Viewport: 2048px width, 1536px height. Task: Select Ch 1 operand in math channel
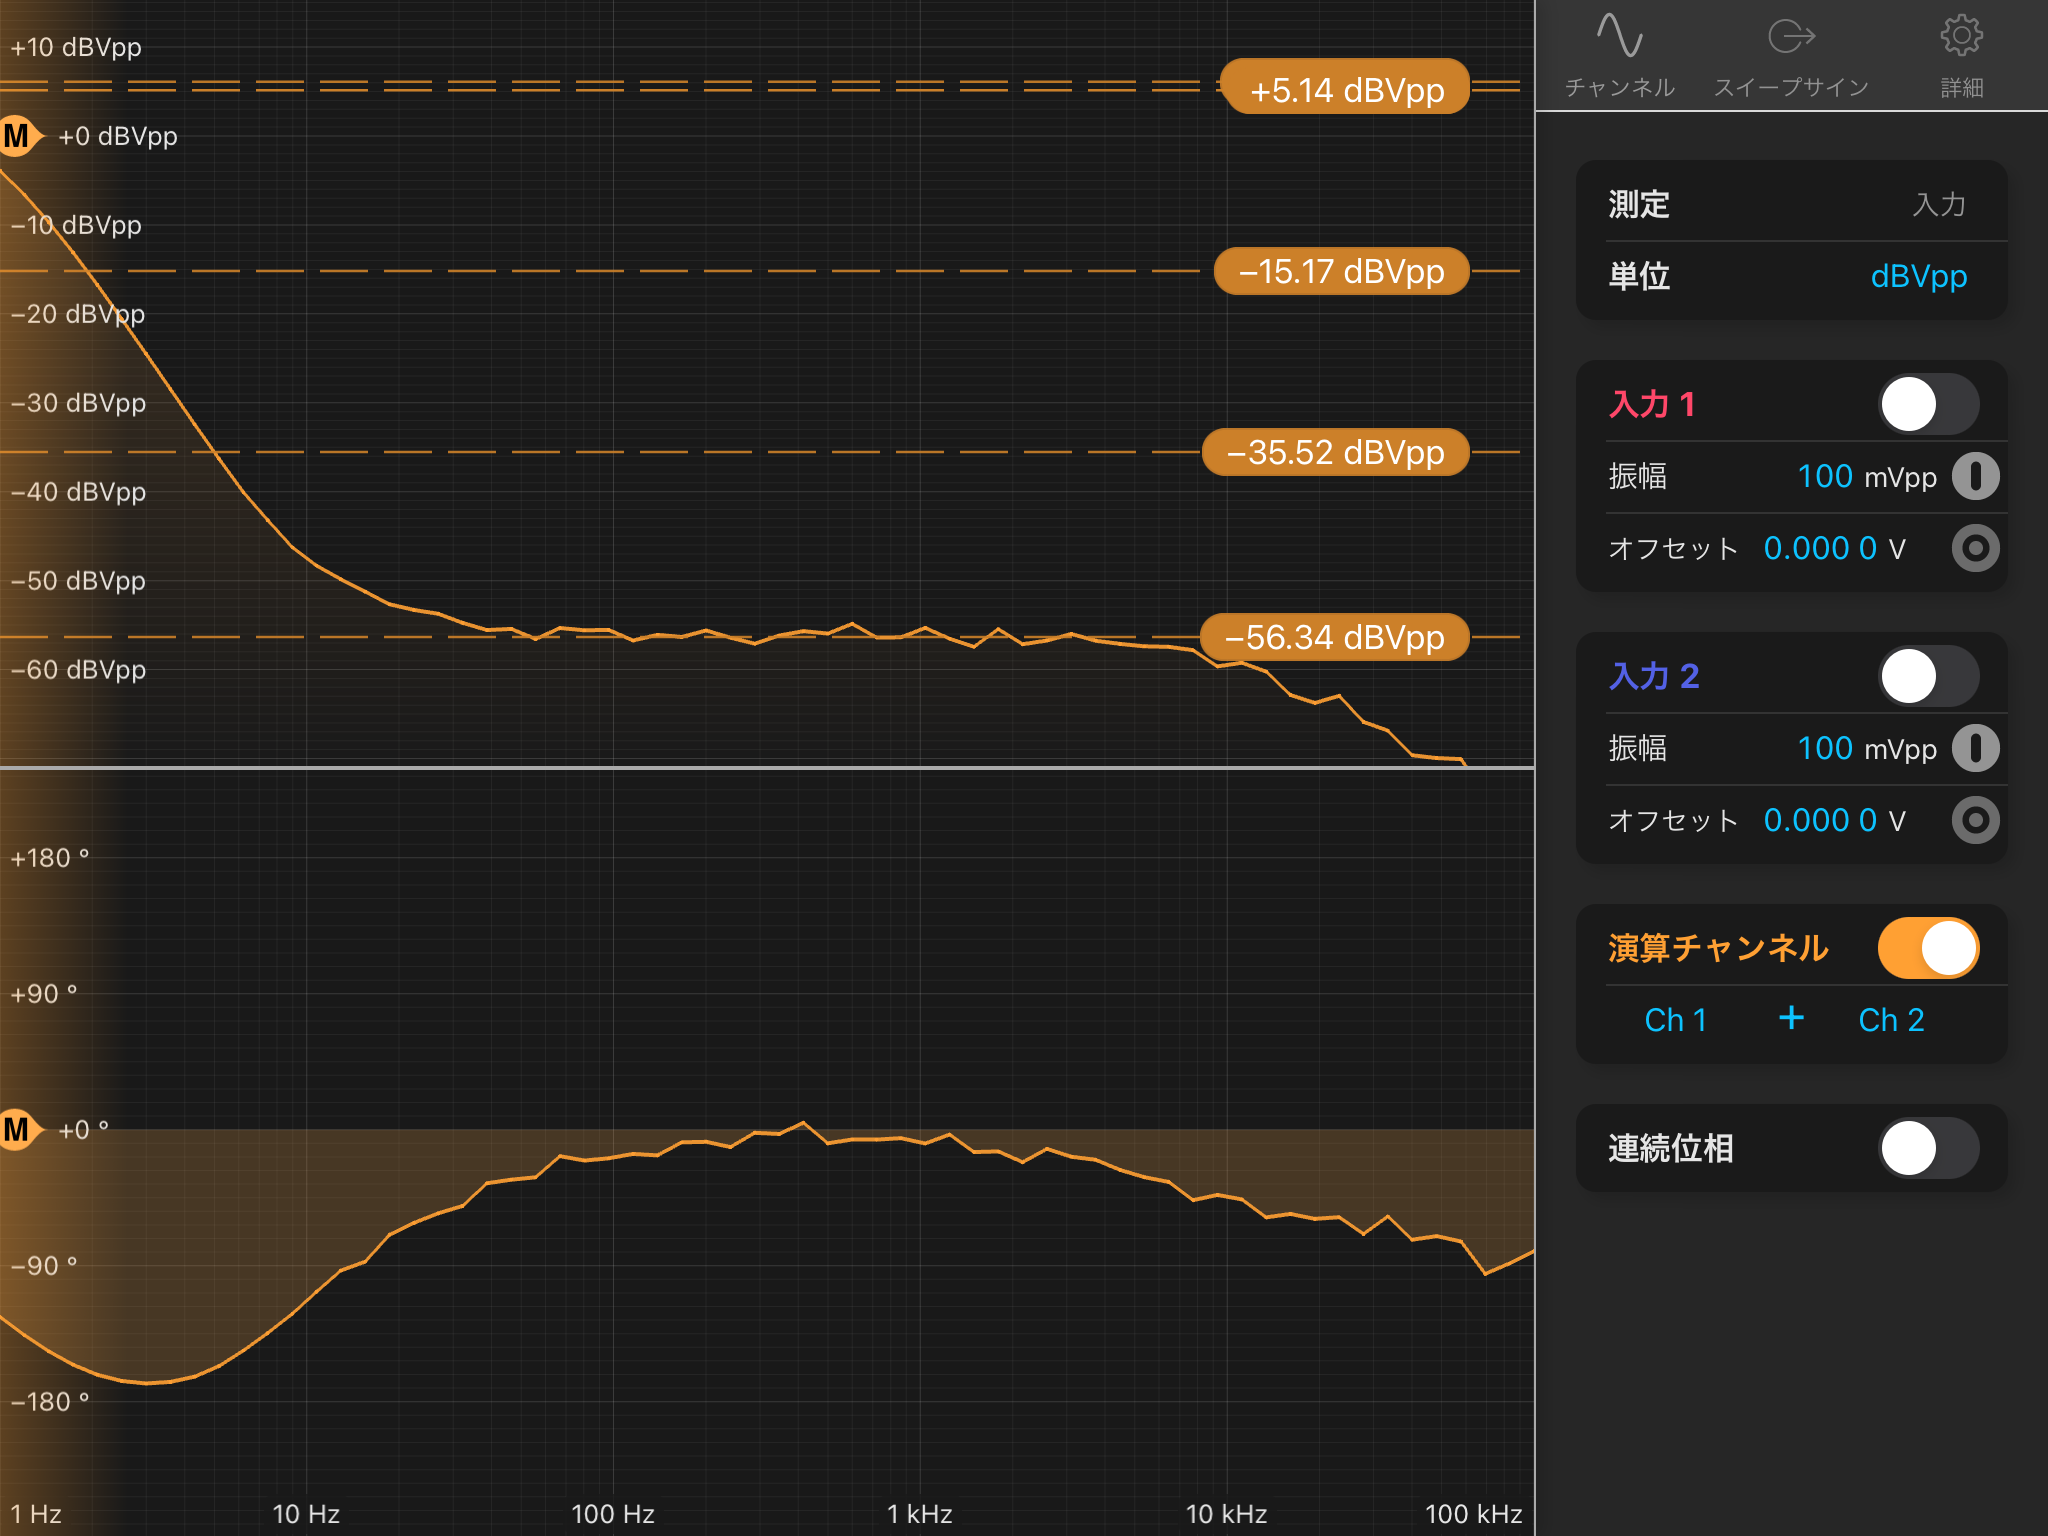point(1675,1020)
